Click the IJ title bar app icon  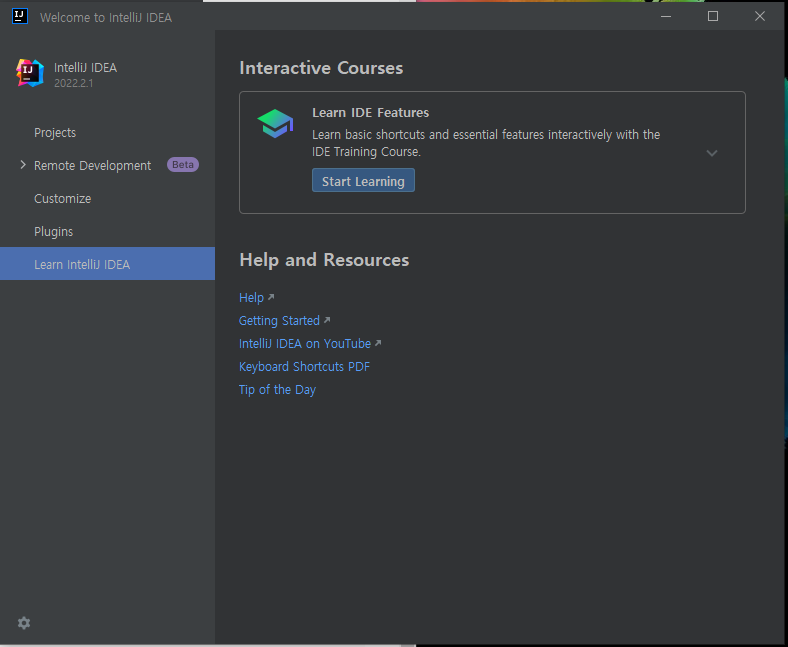pyautogui.click(x=20, y=16)
